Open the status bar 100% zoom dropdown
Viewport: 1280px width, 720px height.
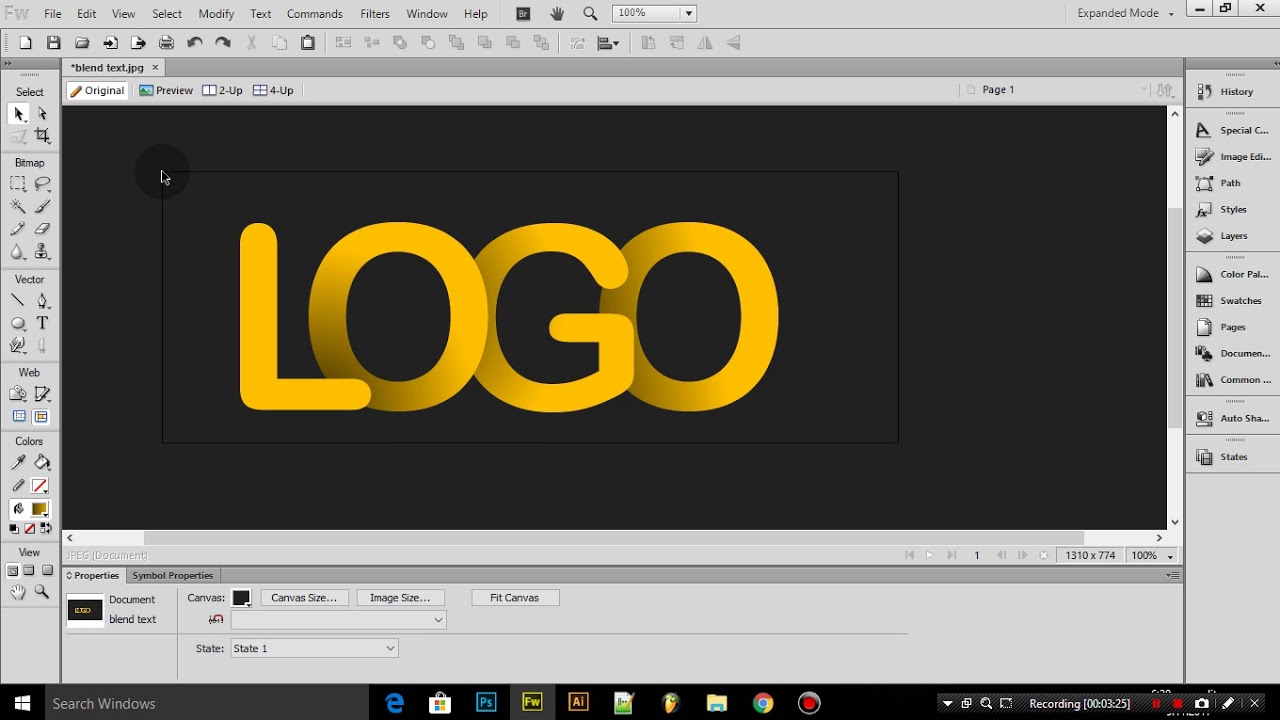click(x=1151, y=556)
